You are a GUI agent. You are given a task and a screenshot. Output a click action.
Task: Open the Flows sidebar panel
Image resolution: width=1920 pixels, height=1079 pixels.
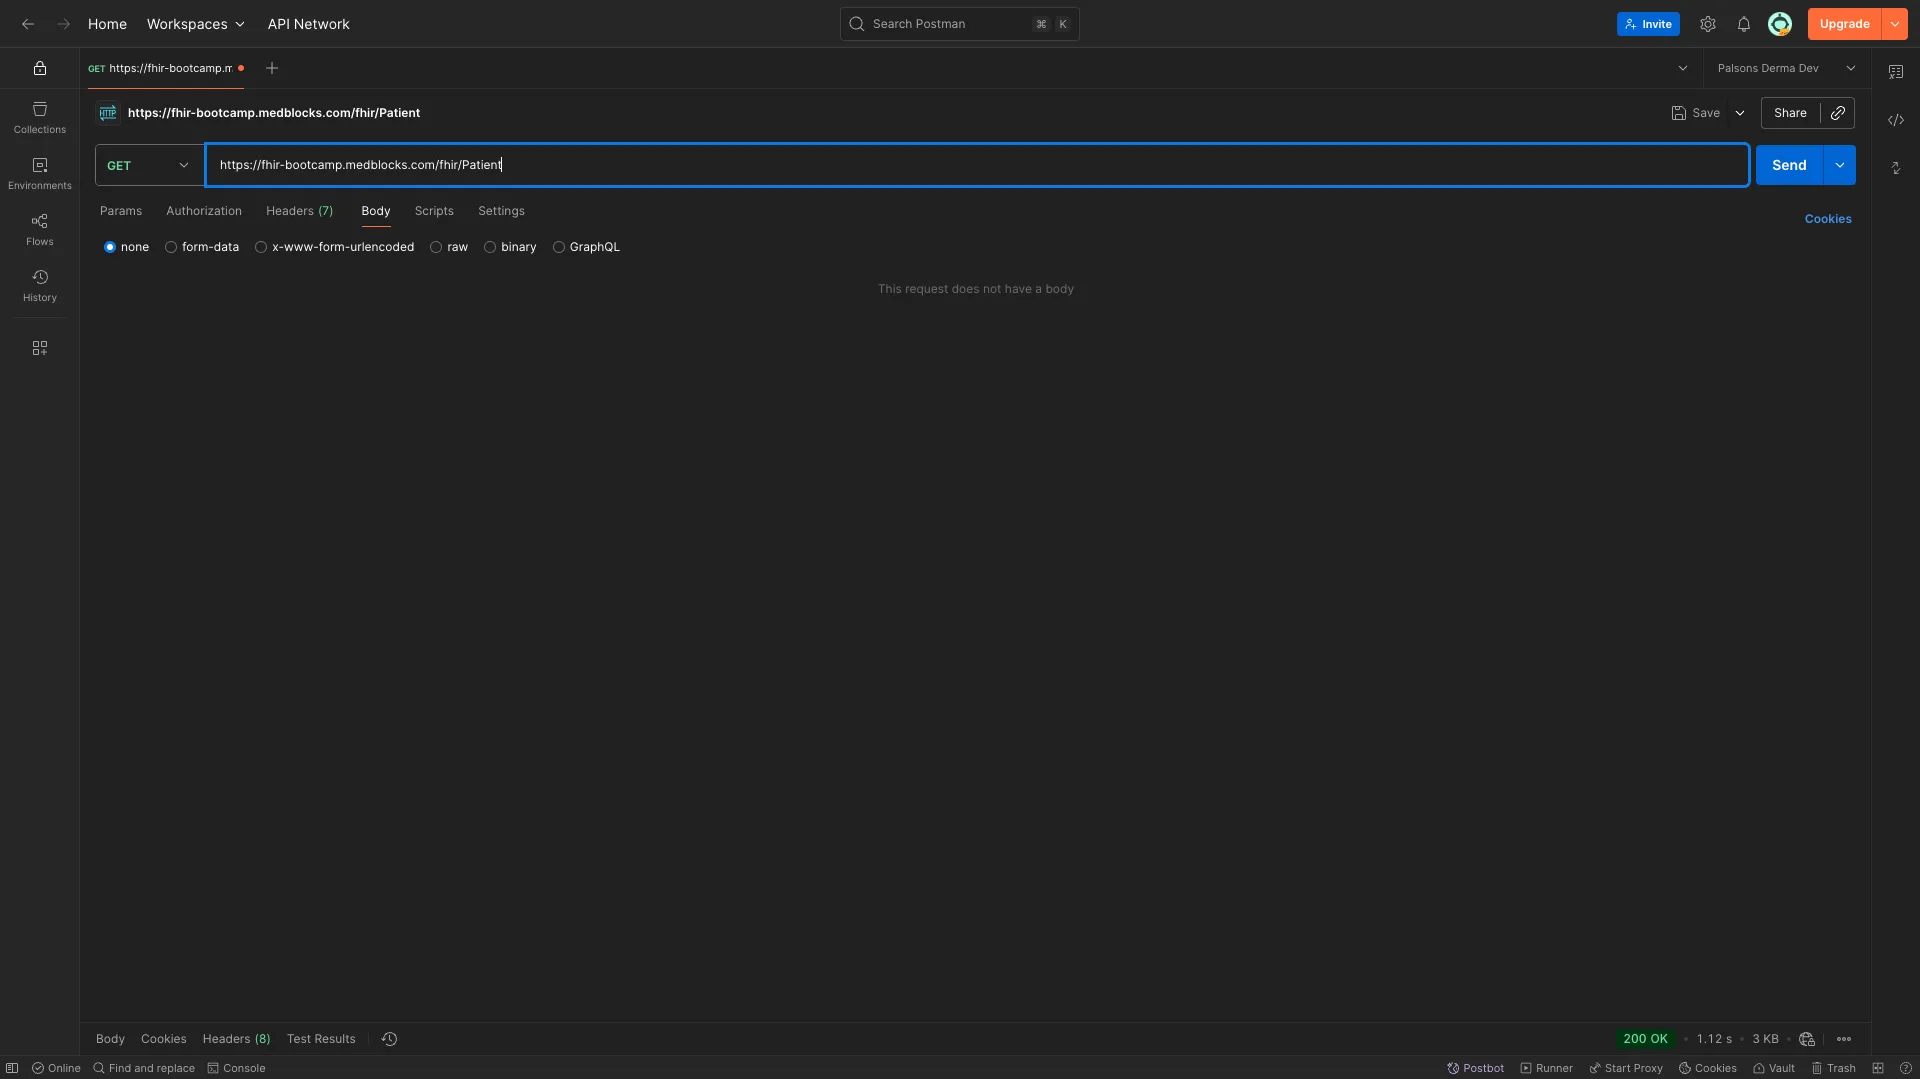click(39, 228)
